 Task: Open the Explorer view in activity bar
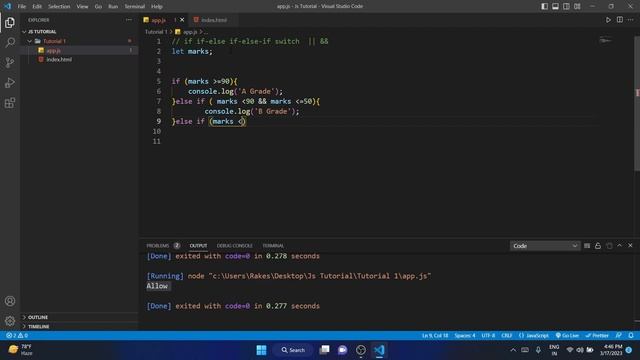(10, 22)
